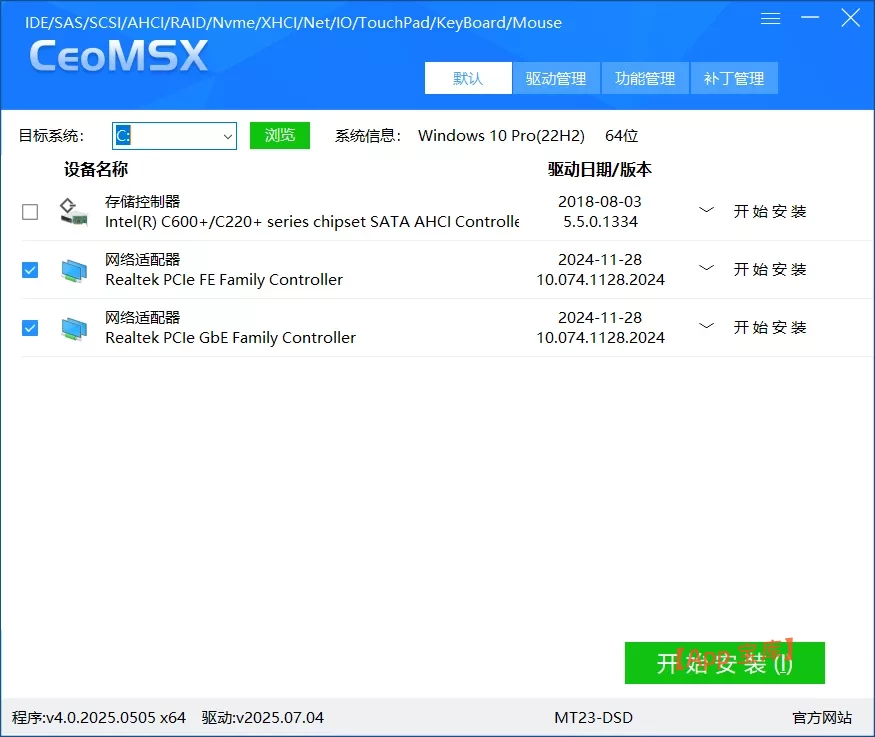Click the Realtek FE network adapter icon
The image size is (875, 737).
[x=73, y=270]
